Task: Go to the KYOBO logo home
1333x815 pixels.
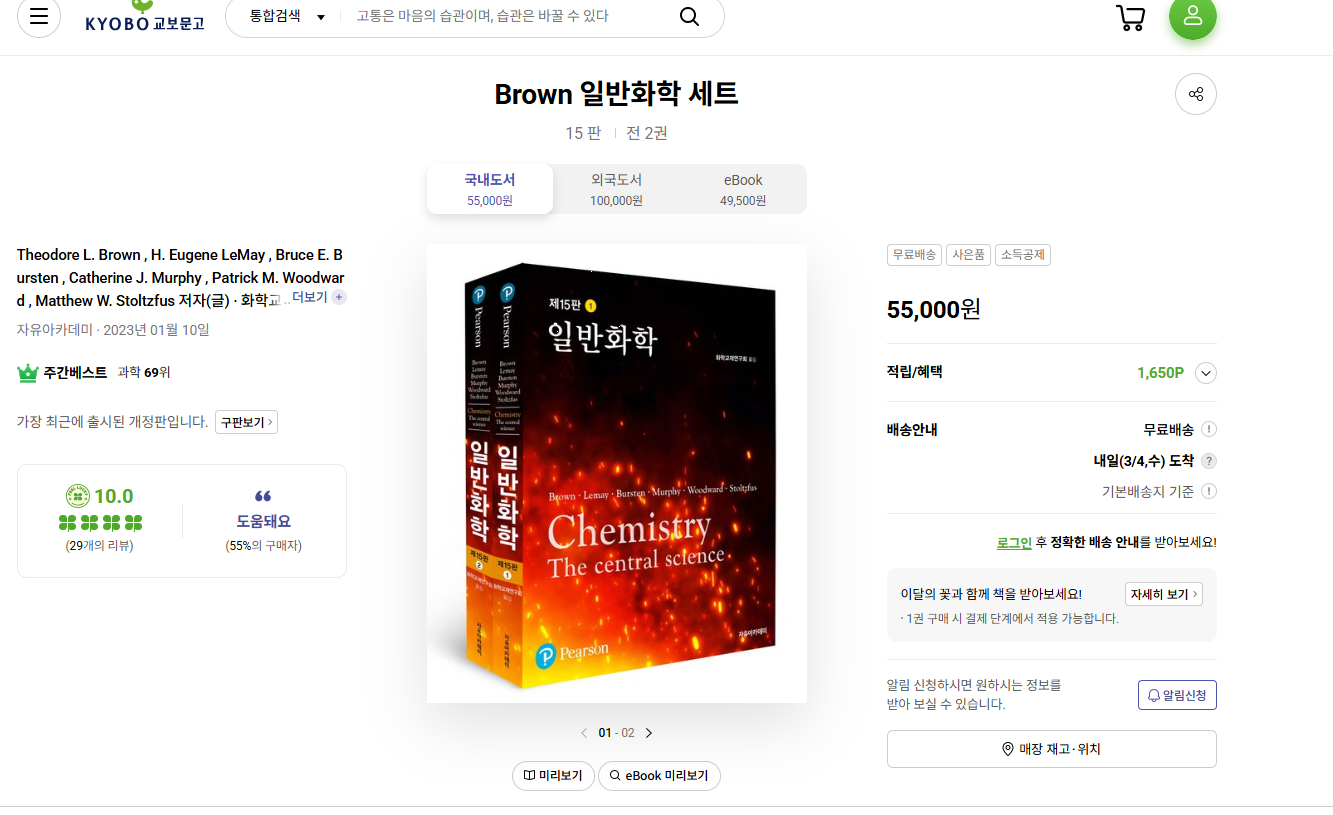Action: [145, 18]
